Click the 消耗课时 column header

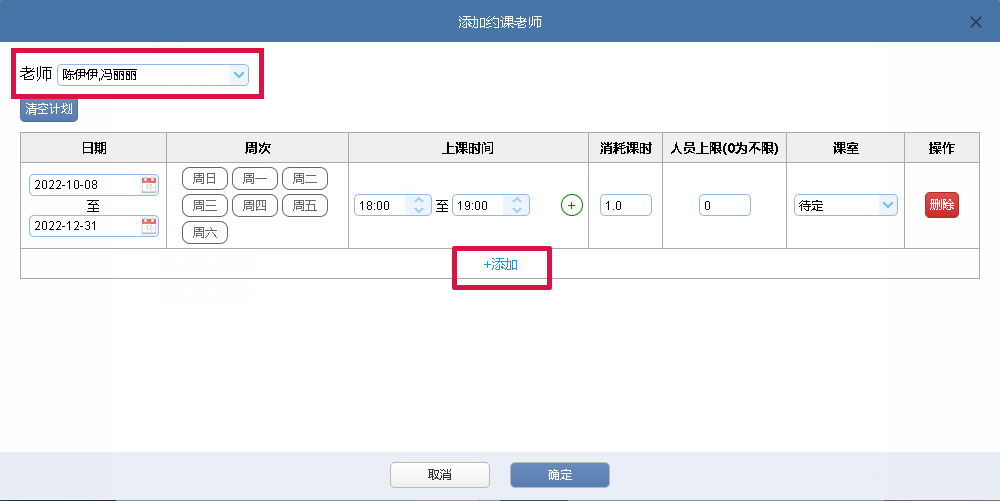[626, 148]
